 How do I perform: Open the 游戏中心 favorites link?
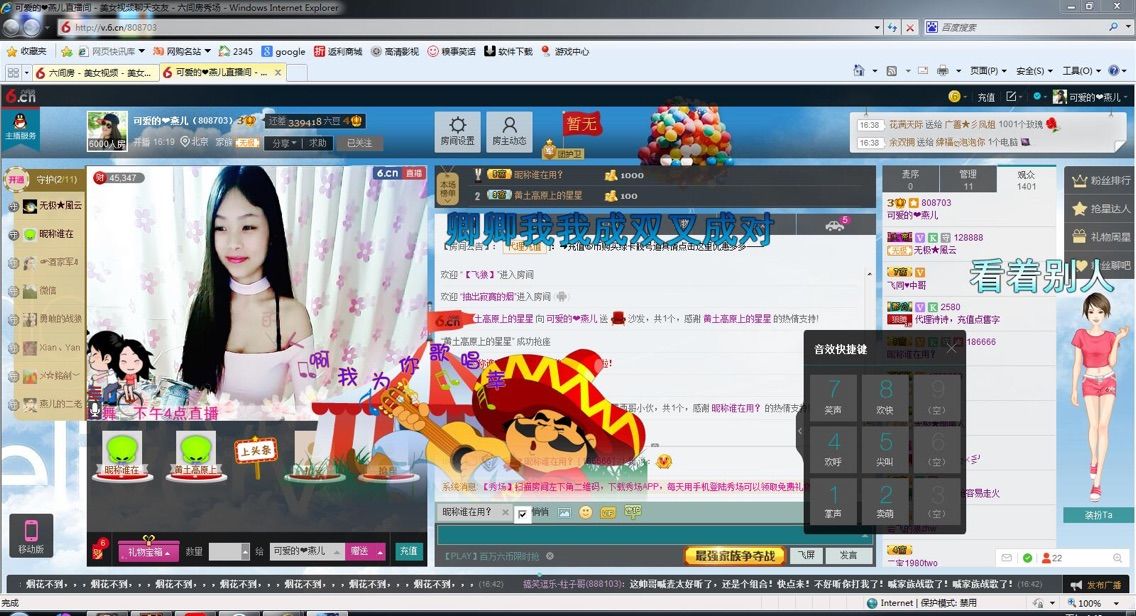[565, 51]
